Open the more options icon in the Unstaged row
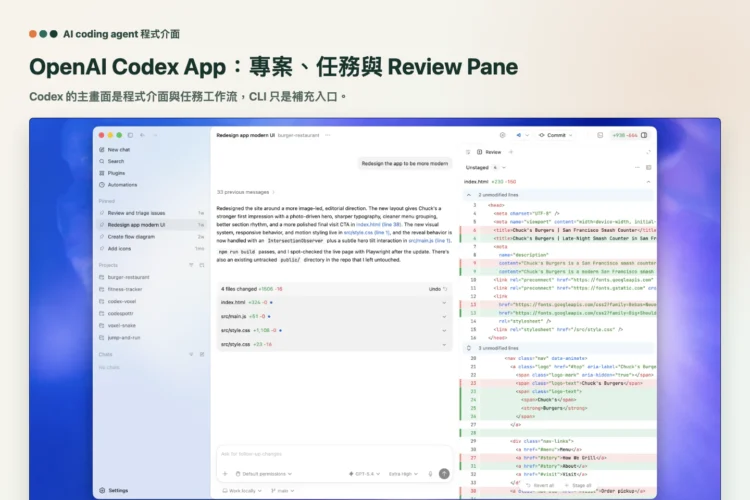The height and width of the screenshot is (500, 750). (637, 167)
